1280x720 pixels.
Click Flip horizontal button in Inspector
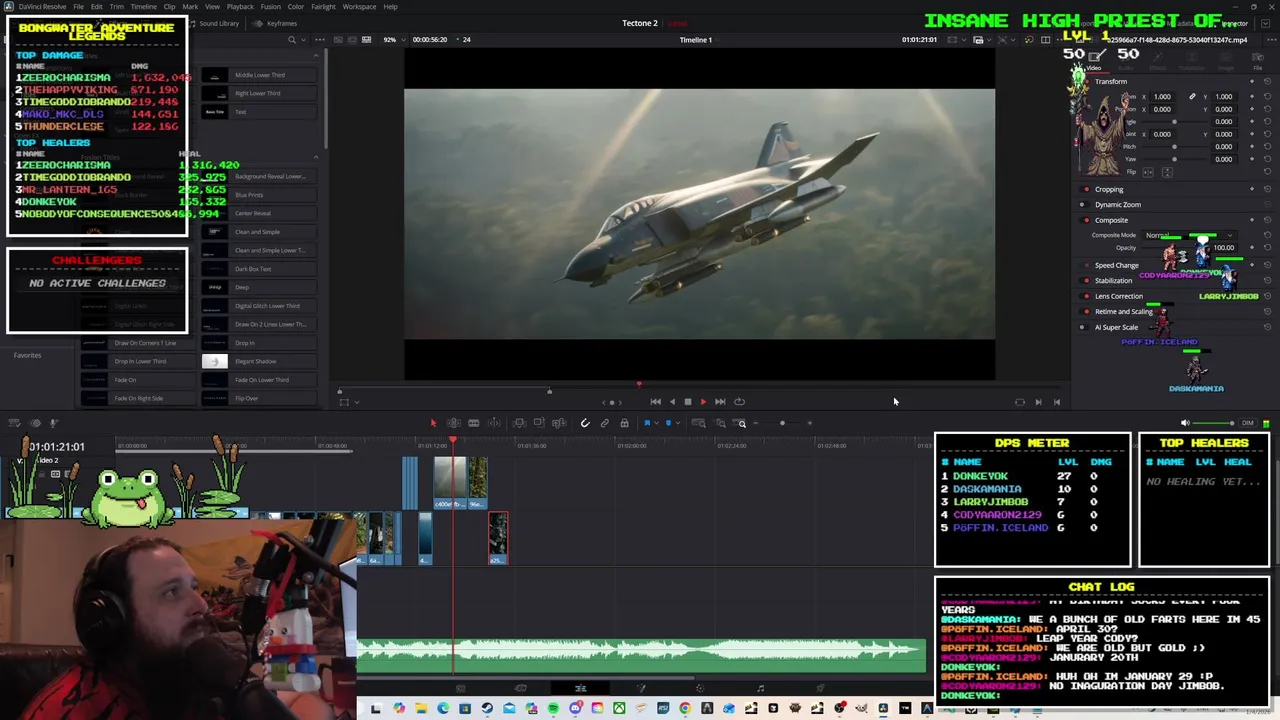[1148, 172]
